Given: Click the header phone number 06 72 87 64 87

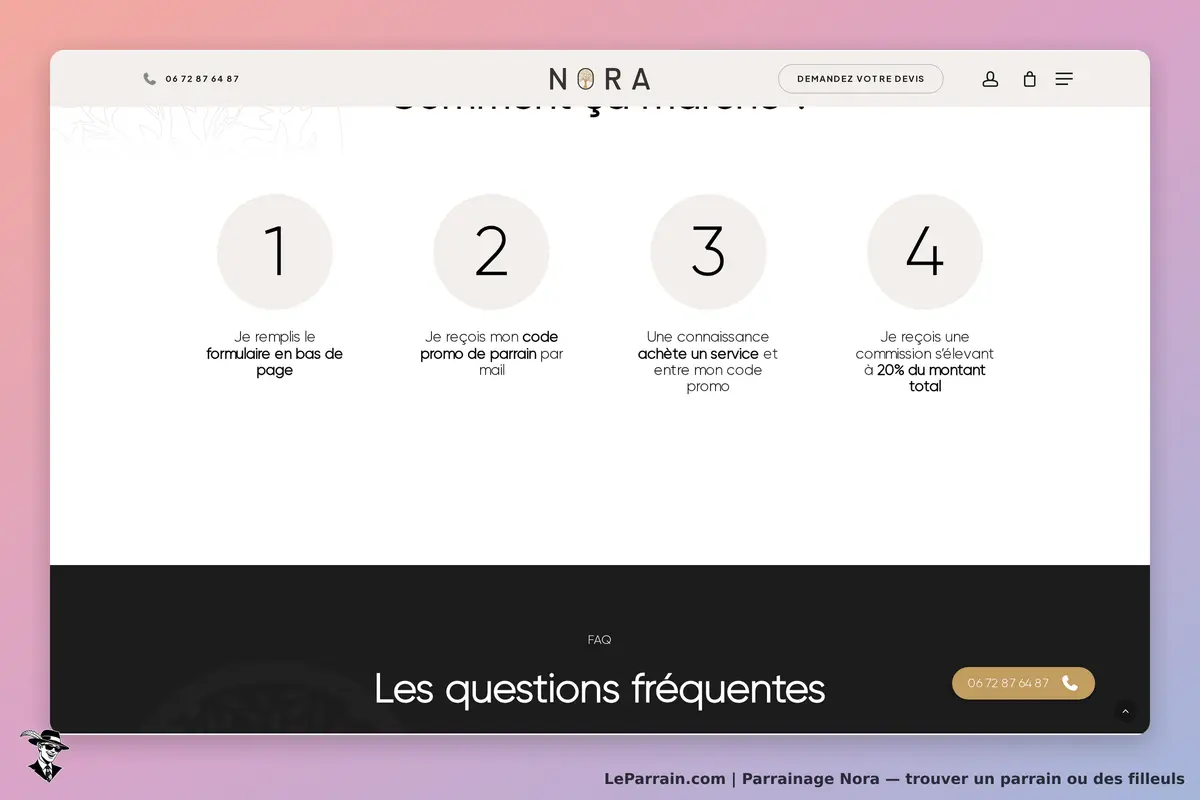Looking at the screenshot, I should click(x=202, y=79).
